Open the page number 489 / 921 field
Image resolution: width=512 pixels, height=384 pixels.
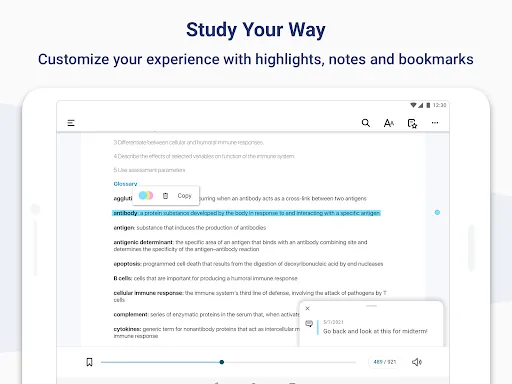click(385, 362)
